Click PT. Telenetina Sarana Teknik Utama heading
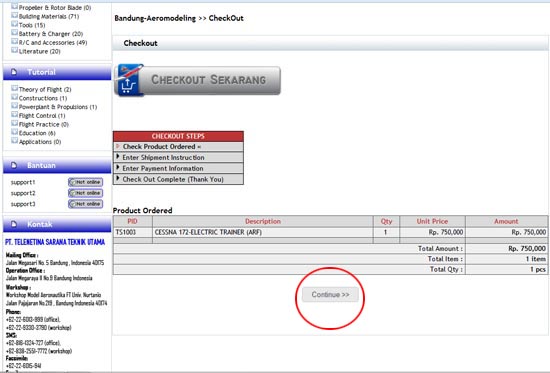 coord(55,242)
